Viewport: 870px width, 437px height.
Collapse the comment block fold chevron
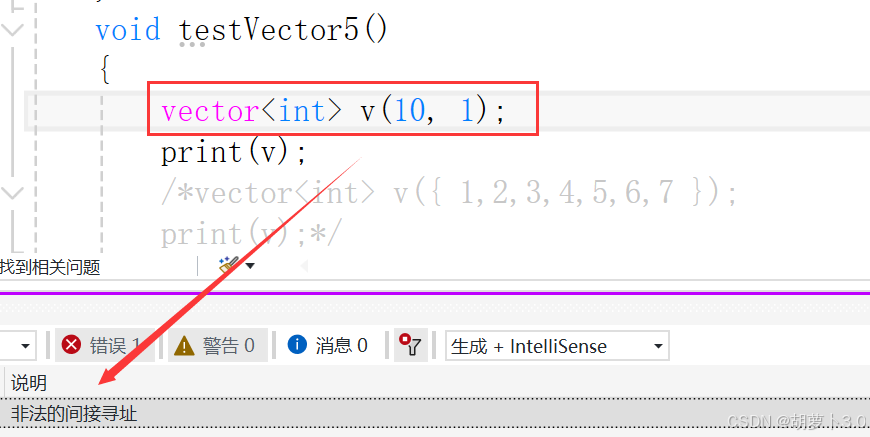click(x=12, y=193)
